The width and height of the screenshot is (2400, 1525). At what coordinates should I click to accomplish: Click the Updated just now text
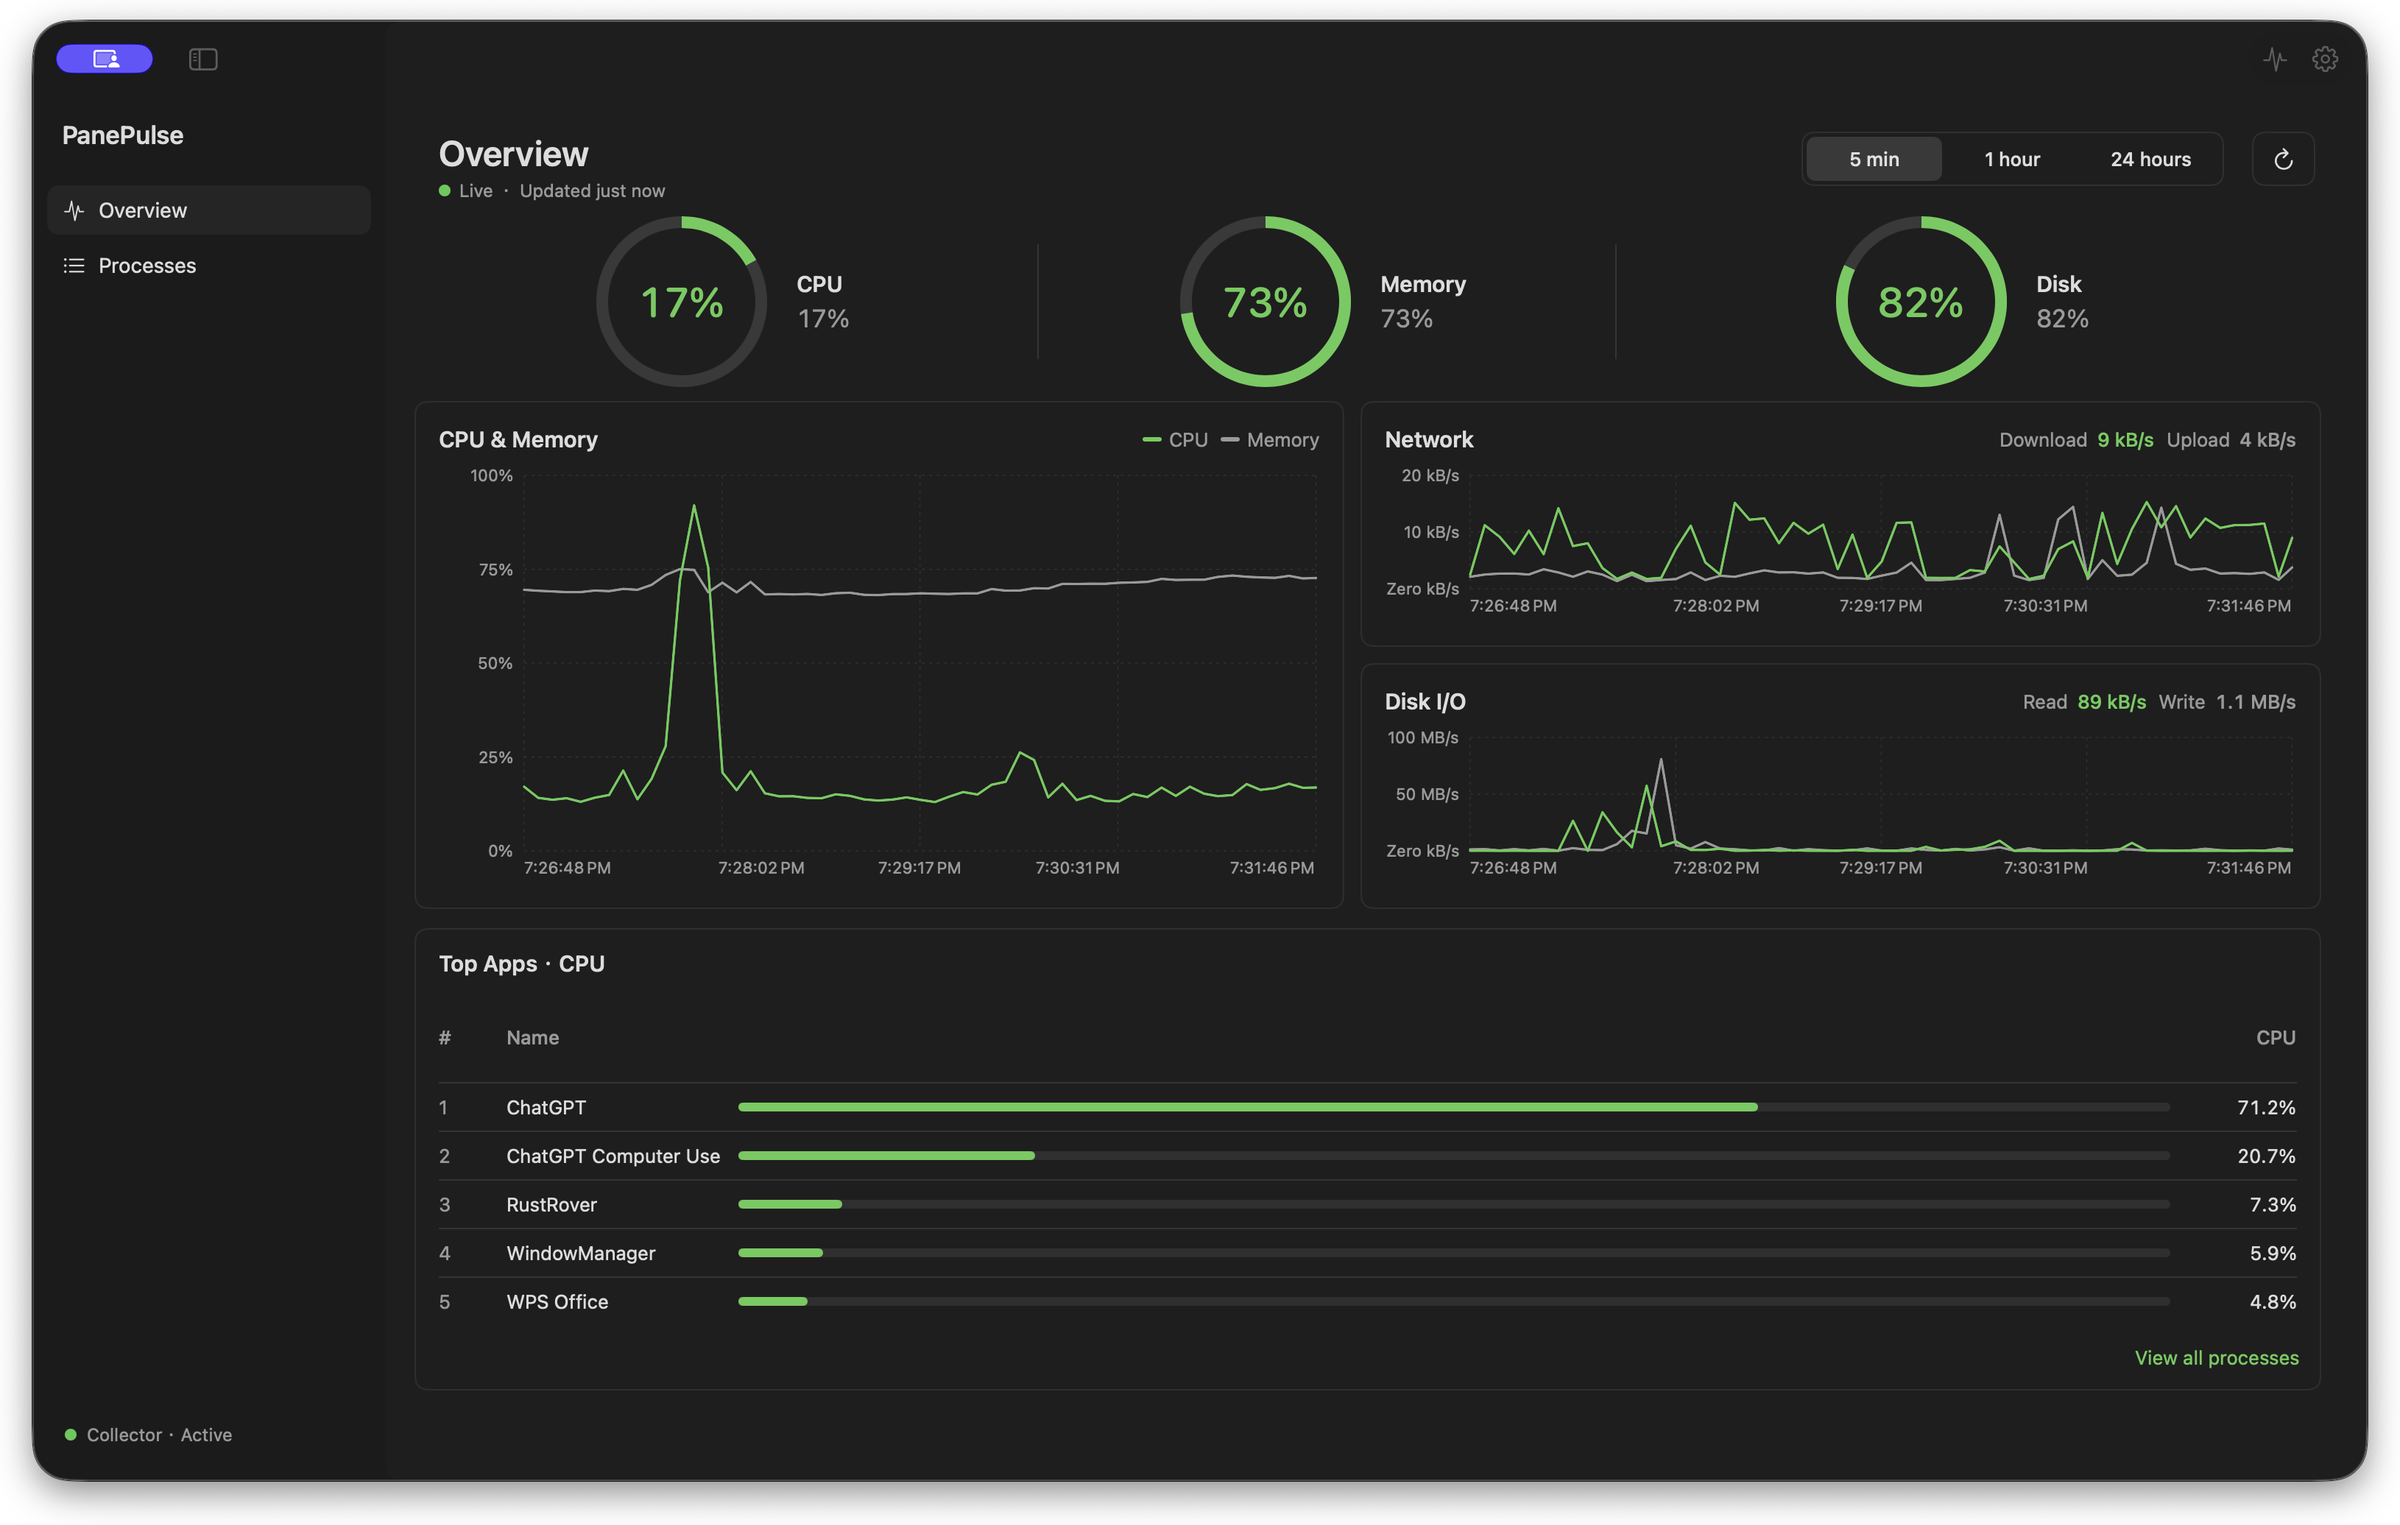[x=592, y=191]
